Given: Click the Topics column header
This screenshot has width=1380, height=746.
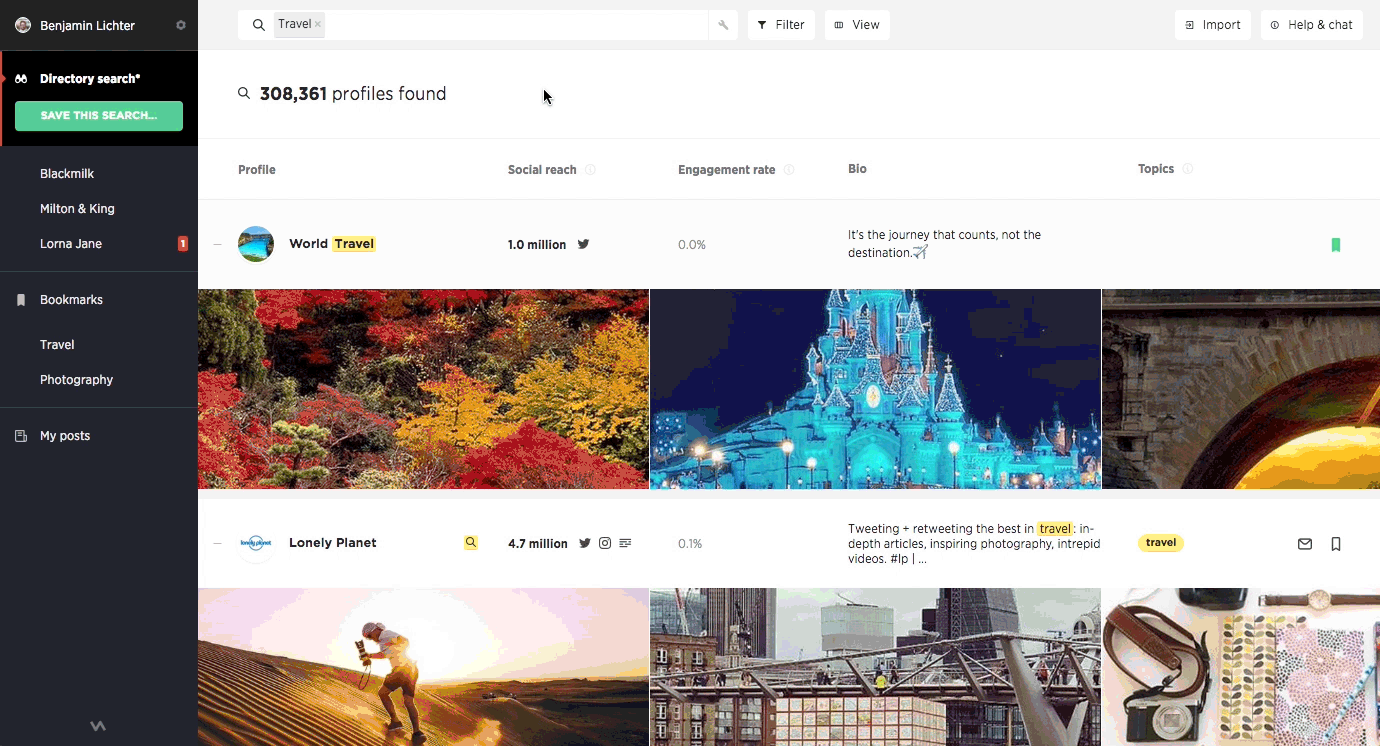Looking at the screenshot, I should [x=1156, y=169].
